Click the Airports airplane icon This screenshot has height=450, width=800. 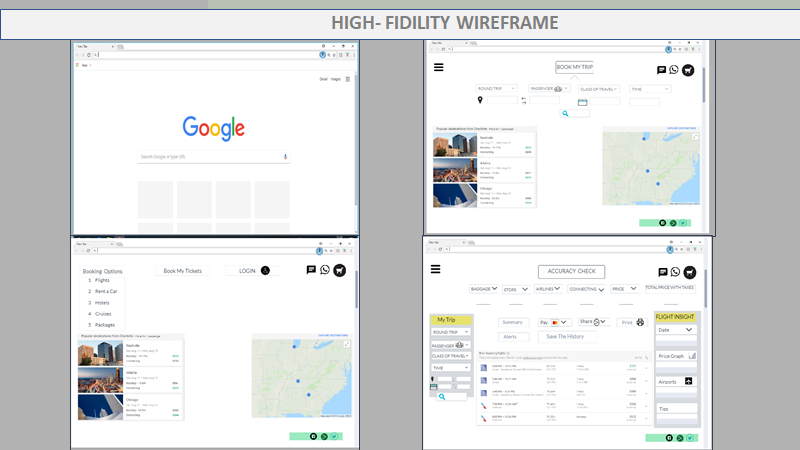(x=689, y=382)
